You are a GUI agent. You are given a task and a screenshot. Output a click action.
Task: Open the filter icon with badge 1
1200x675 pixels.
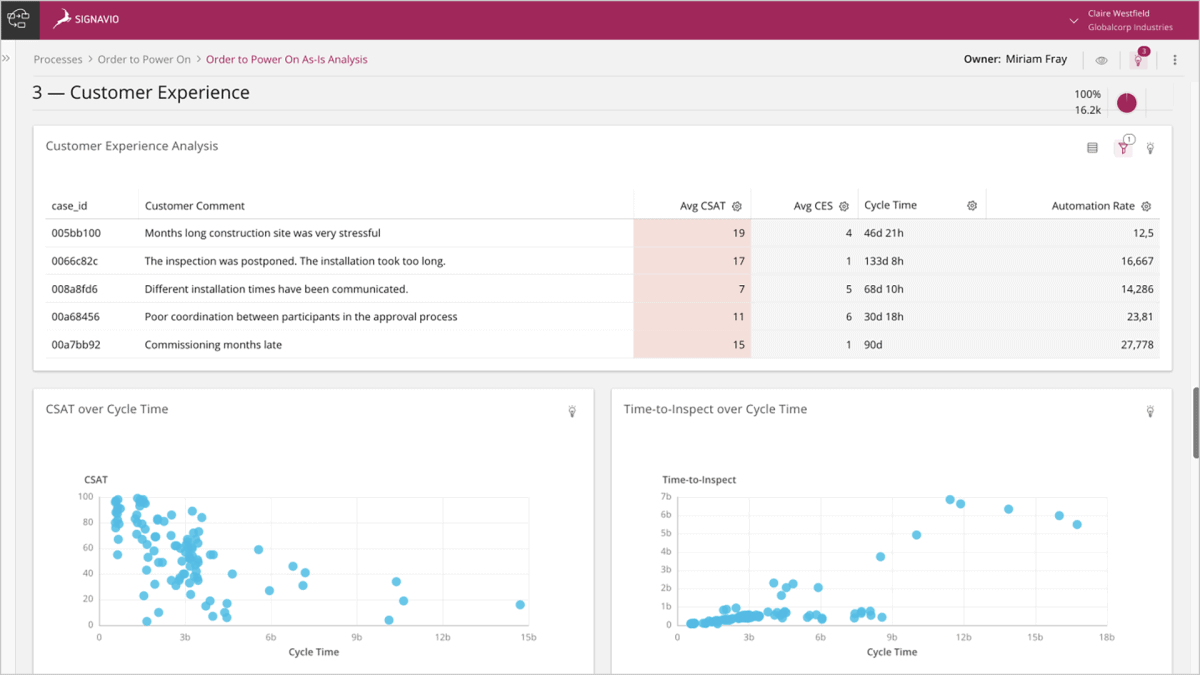click(x=1124, y=147)
